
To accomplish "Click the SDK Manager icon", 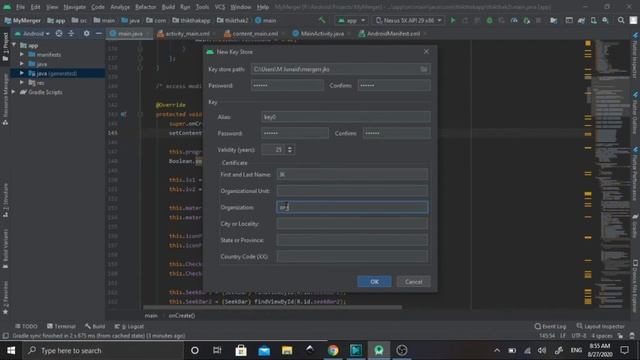I will pyautogui.click(x=605, y=20).
